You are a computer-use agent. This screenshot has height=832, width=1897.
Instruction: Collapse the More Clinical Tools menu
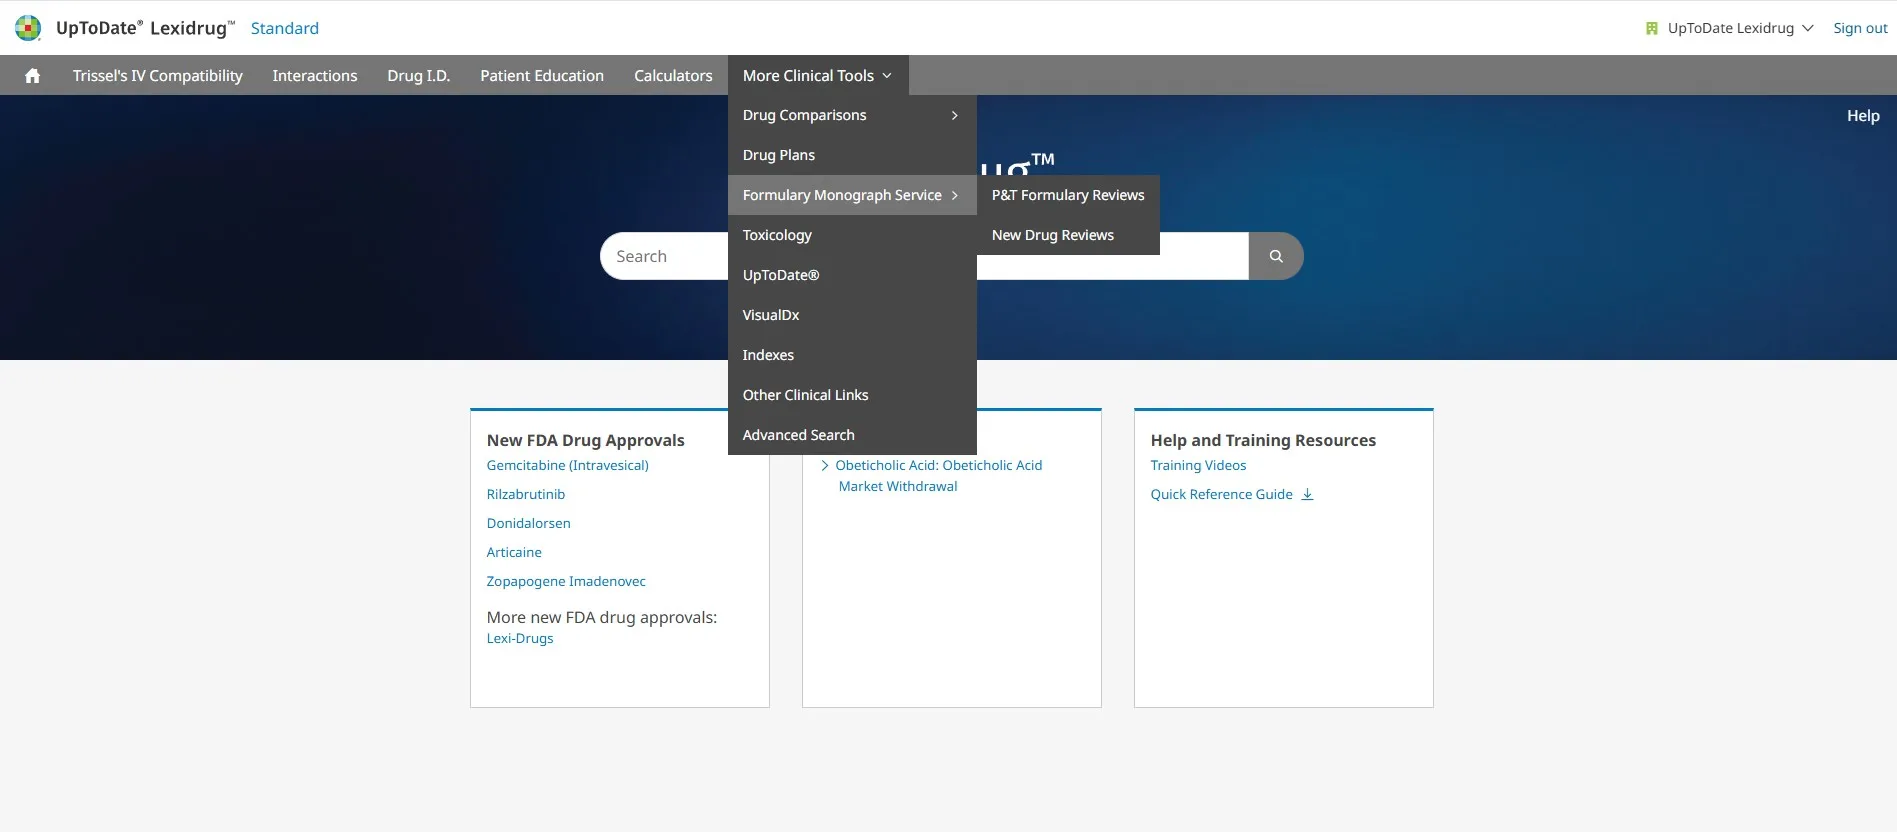818,76
